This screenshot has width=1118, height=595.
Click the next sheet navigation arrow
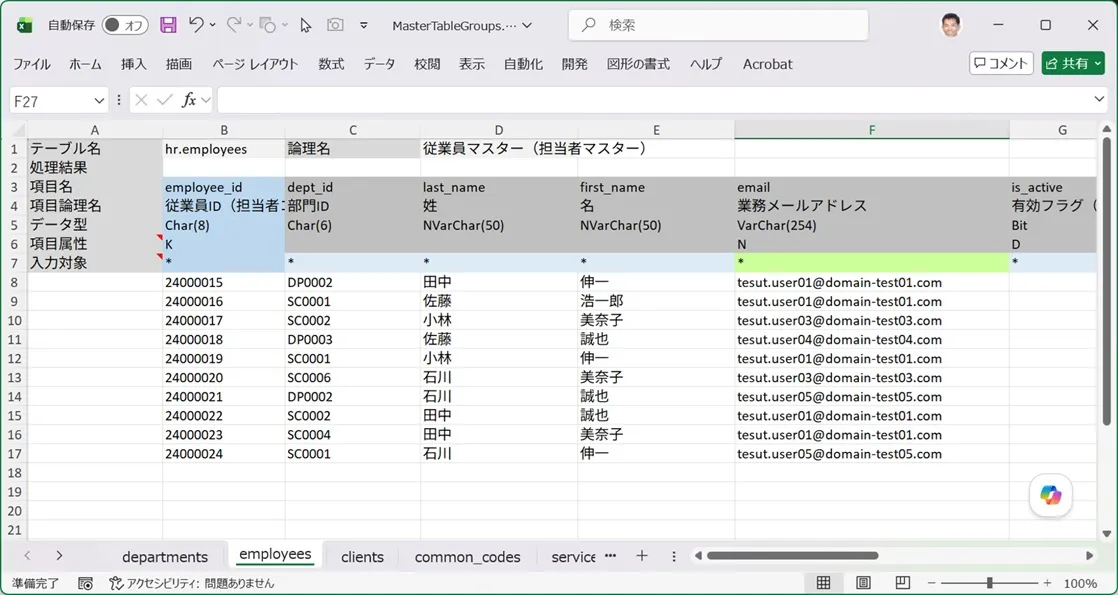[59, 556]
